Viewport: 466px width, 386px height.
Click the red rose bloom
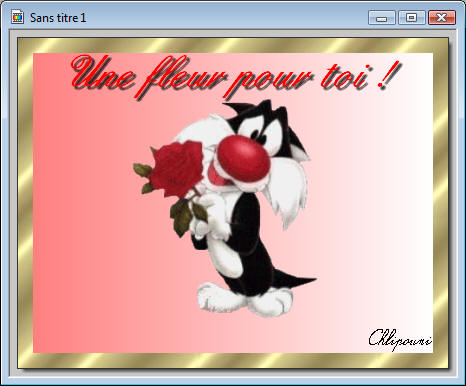(x=176, y=168)
